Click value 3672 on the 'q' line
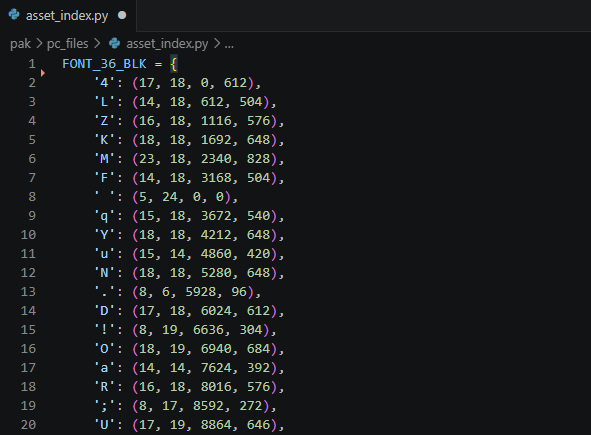 (x=216, y=216)
